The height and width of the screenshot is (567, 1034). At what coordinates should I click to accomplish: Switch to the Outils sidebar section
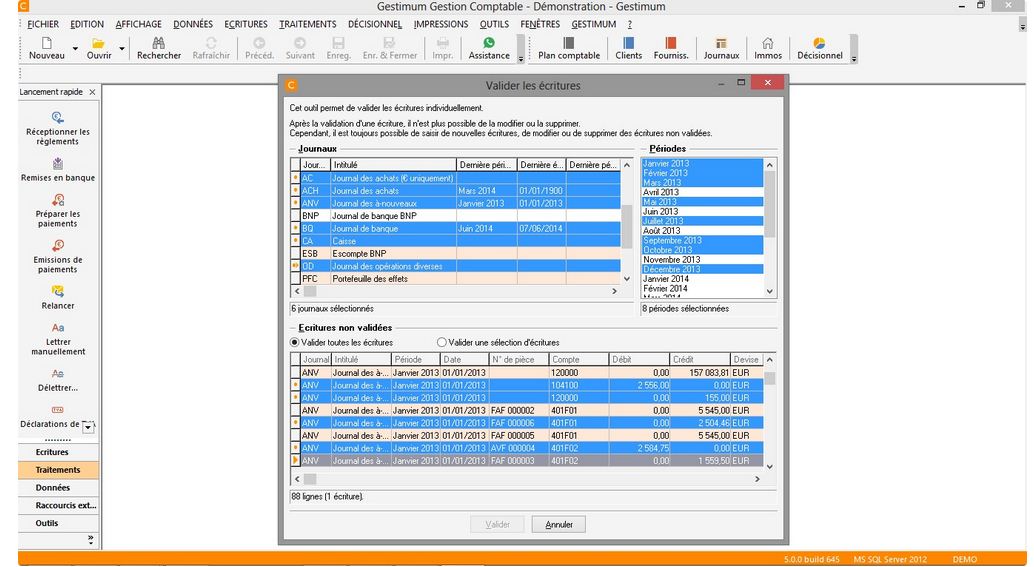point(58,523)
